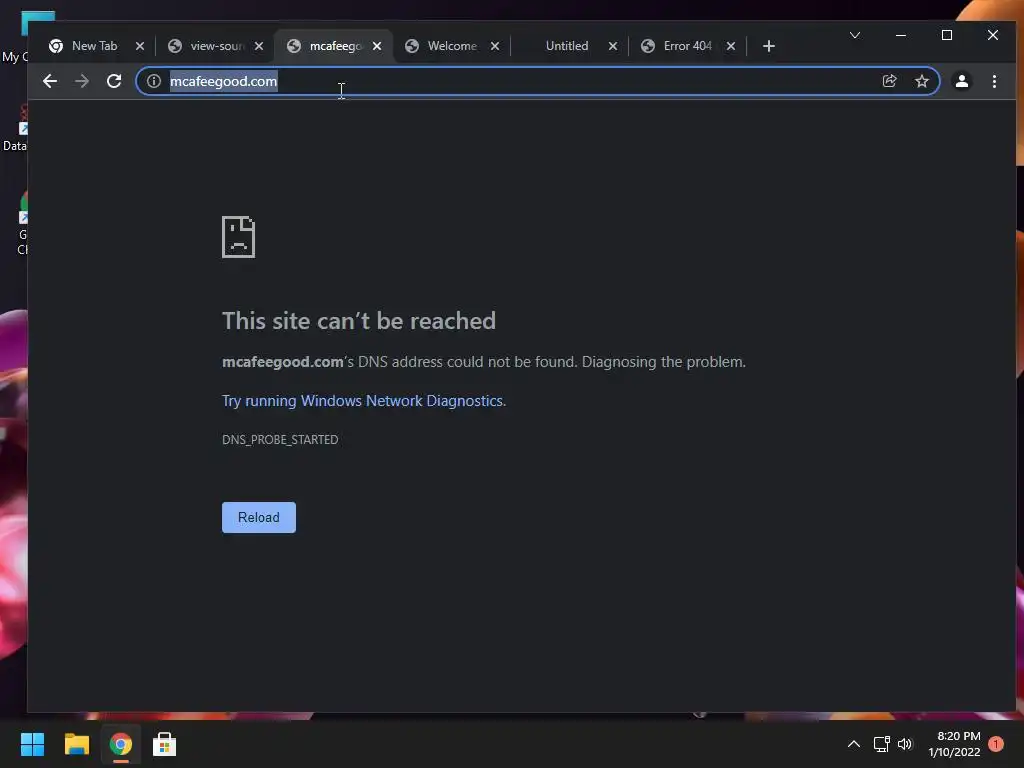Click This site can't be reached heading
This screenshot has width=1024, height=768.
coord(359,321)
